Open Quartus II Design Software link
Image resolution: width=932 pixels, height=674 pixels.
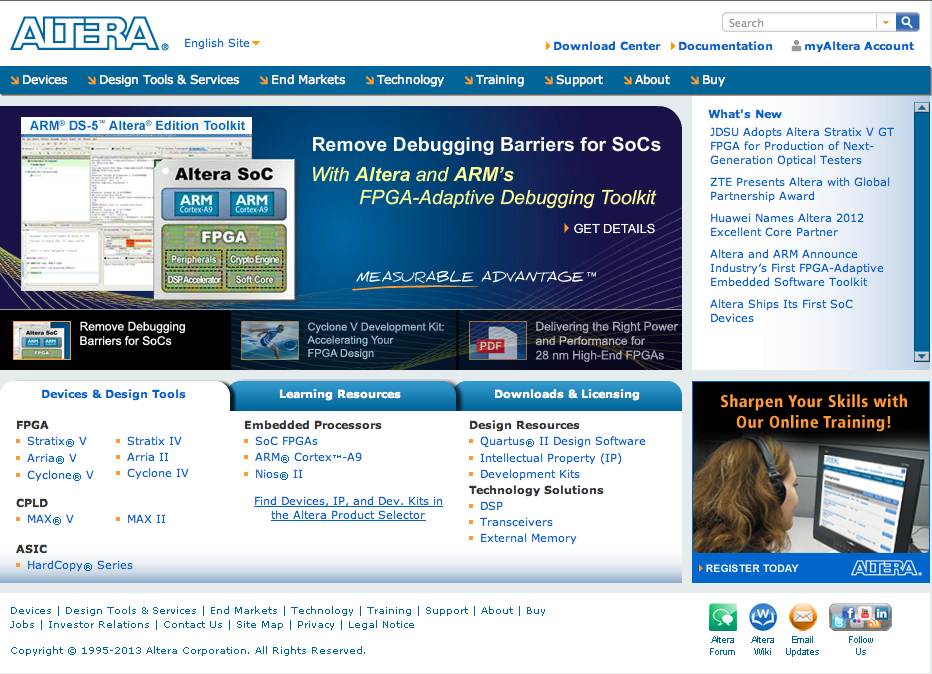pyautogui.click(x=563, y=441)
